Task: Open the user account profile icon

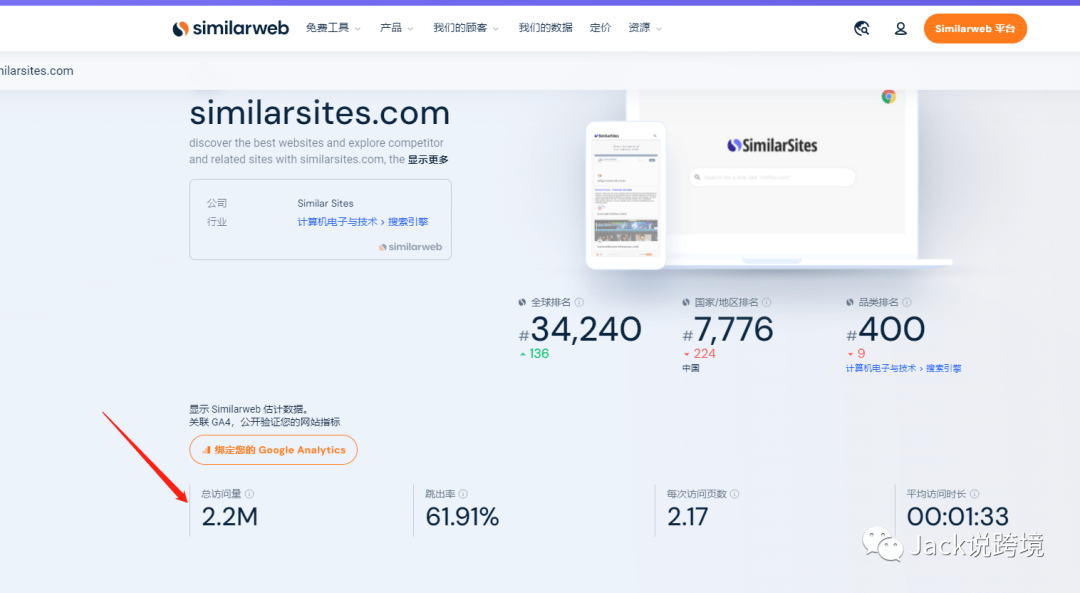Action: (900, 28)
